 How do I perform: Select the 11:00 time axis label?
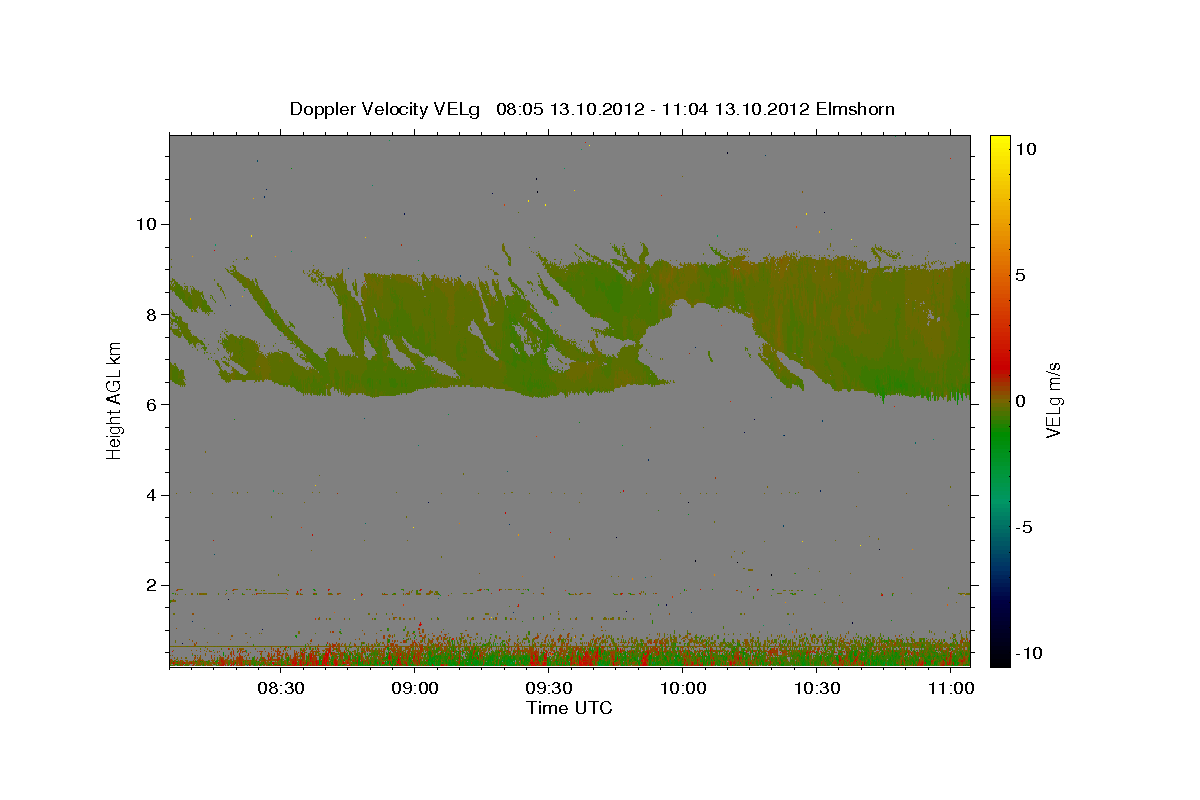click(951, 689)
